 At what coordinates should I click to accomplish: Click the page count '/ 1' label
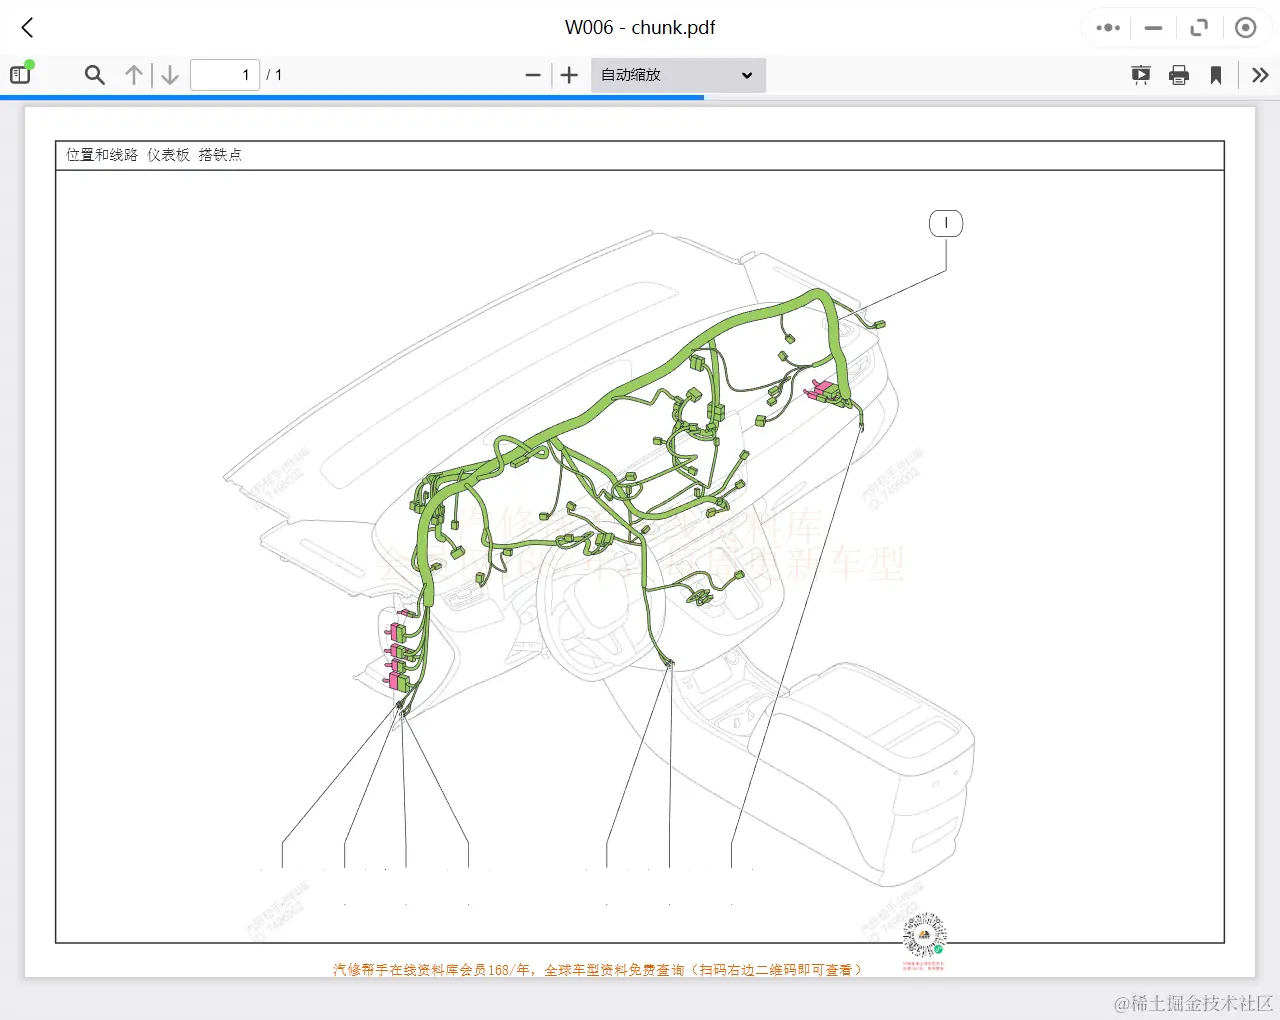274,75
